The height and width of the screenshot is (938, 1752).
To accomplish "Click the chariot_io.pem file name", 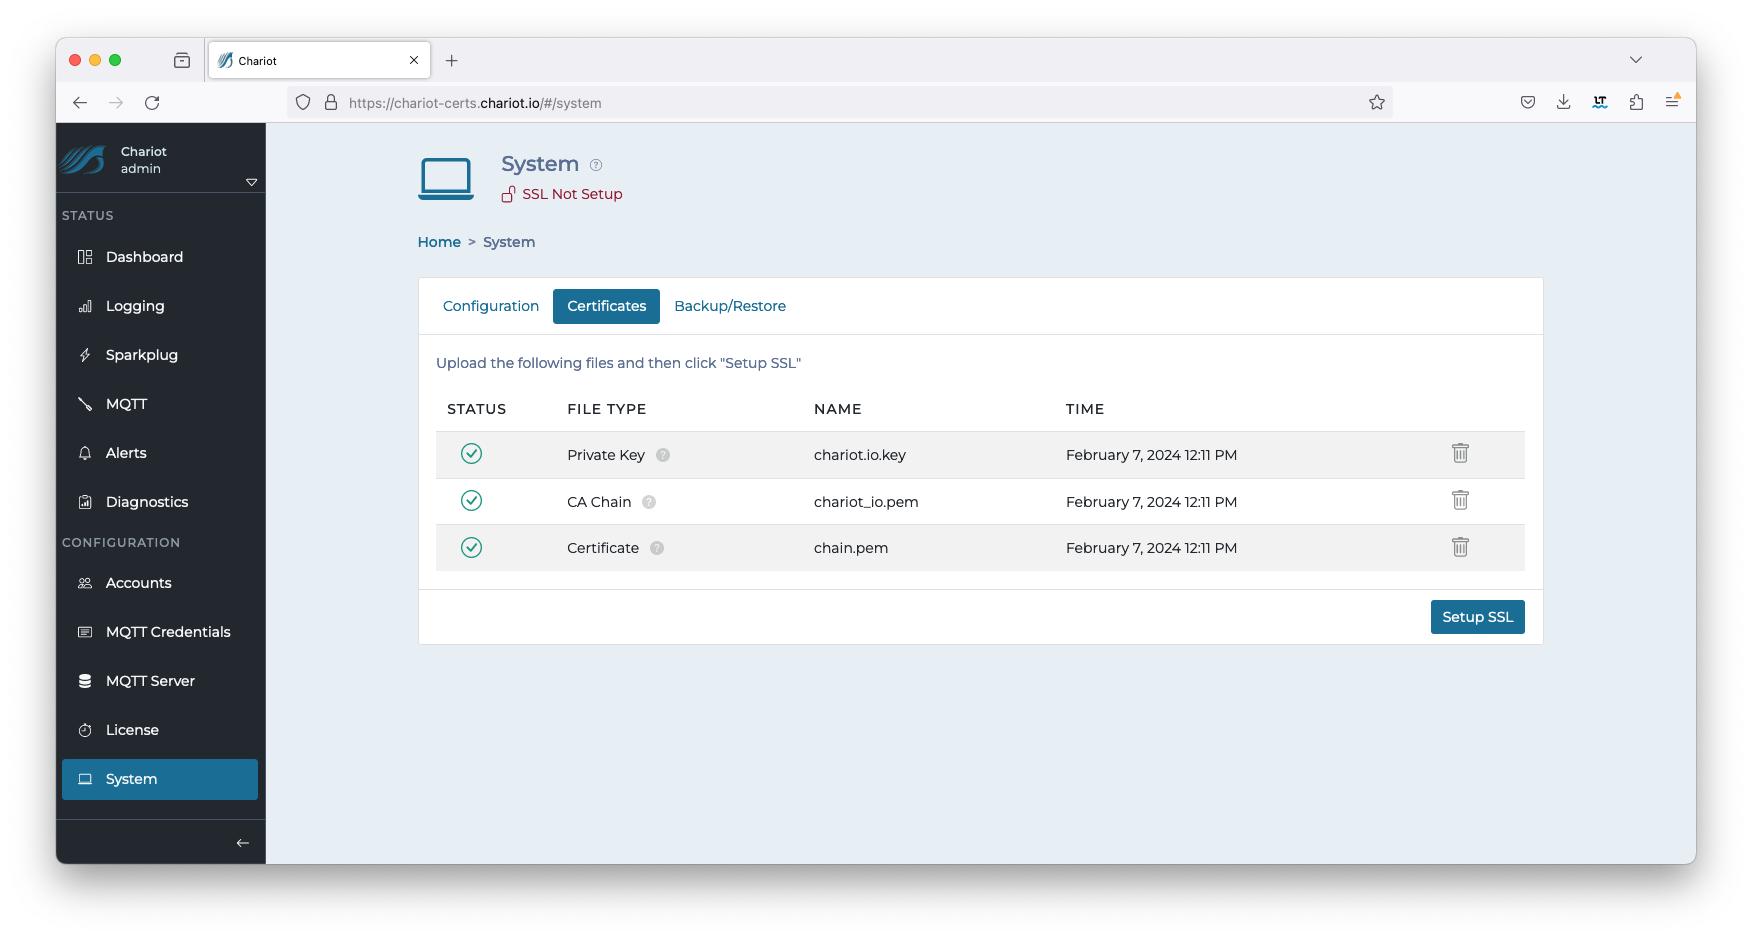I will (866, 502).
